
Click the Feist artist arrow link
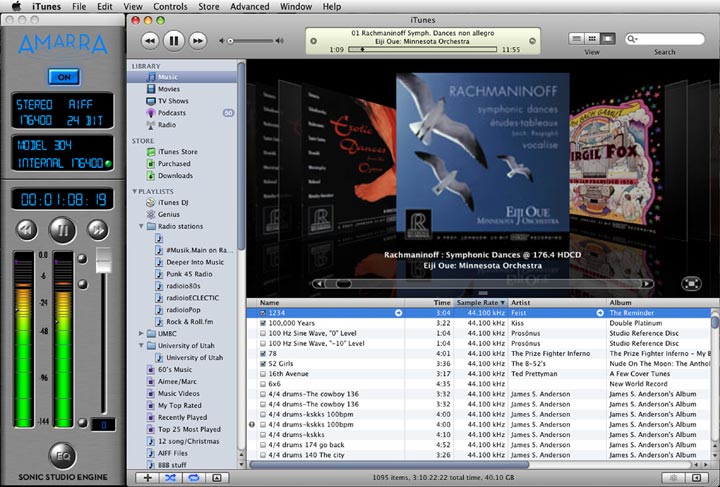pyautogui.click(x=600, y=313)
